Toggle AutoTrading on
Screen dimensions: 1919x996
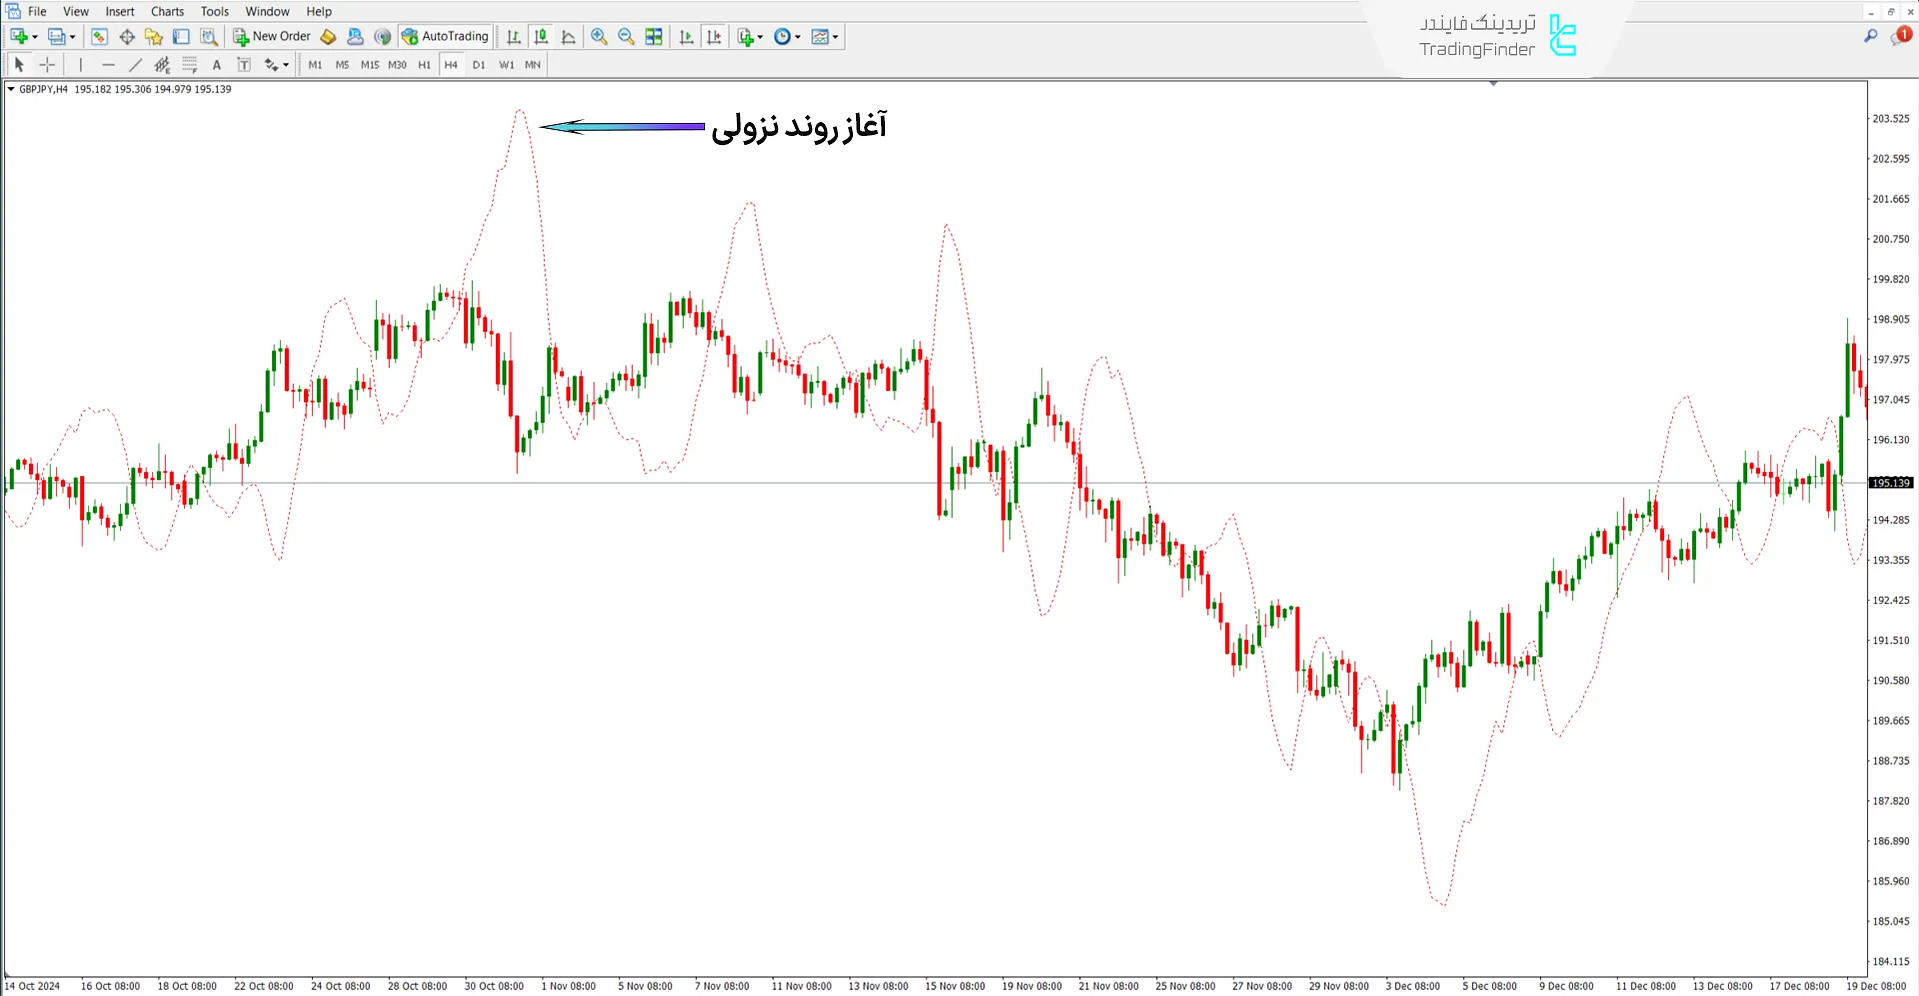[x=445, y=36]
